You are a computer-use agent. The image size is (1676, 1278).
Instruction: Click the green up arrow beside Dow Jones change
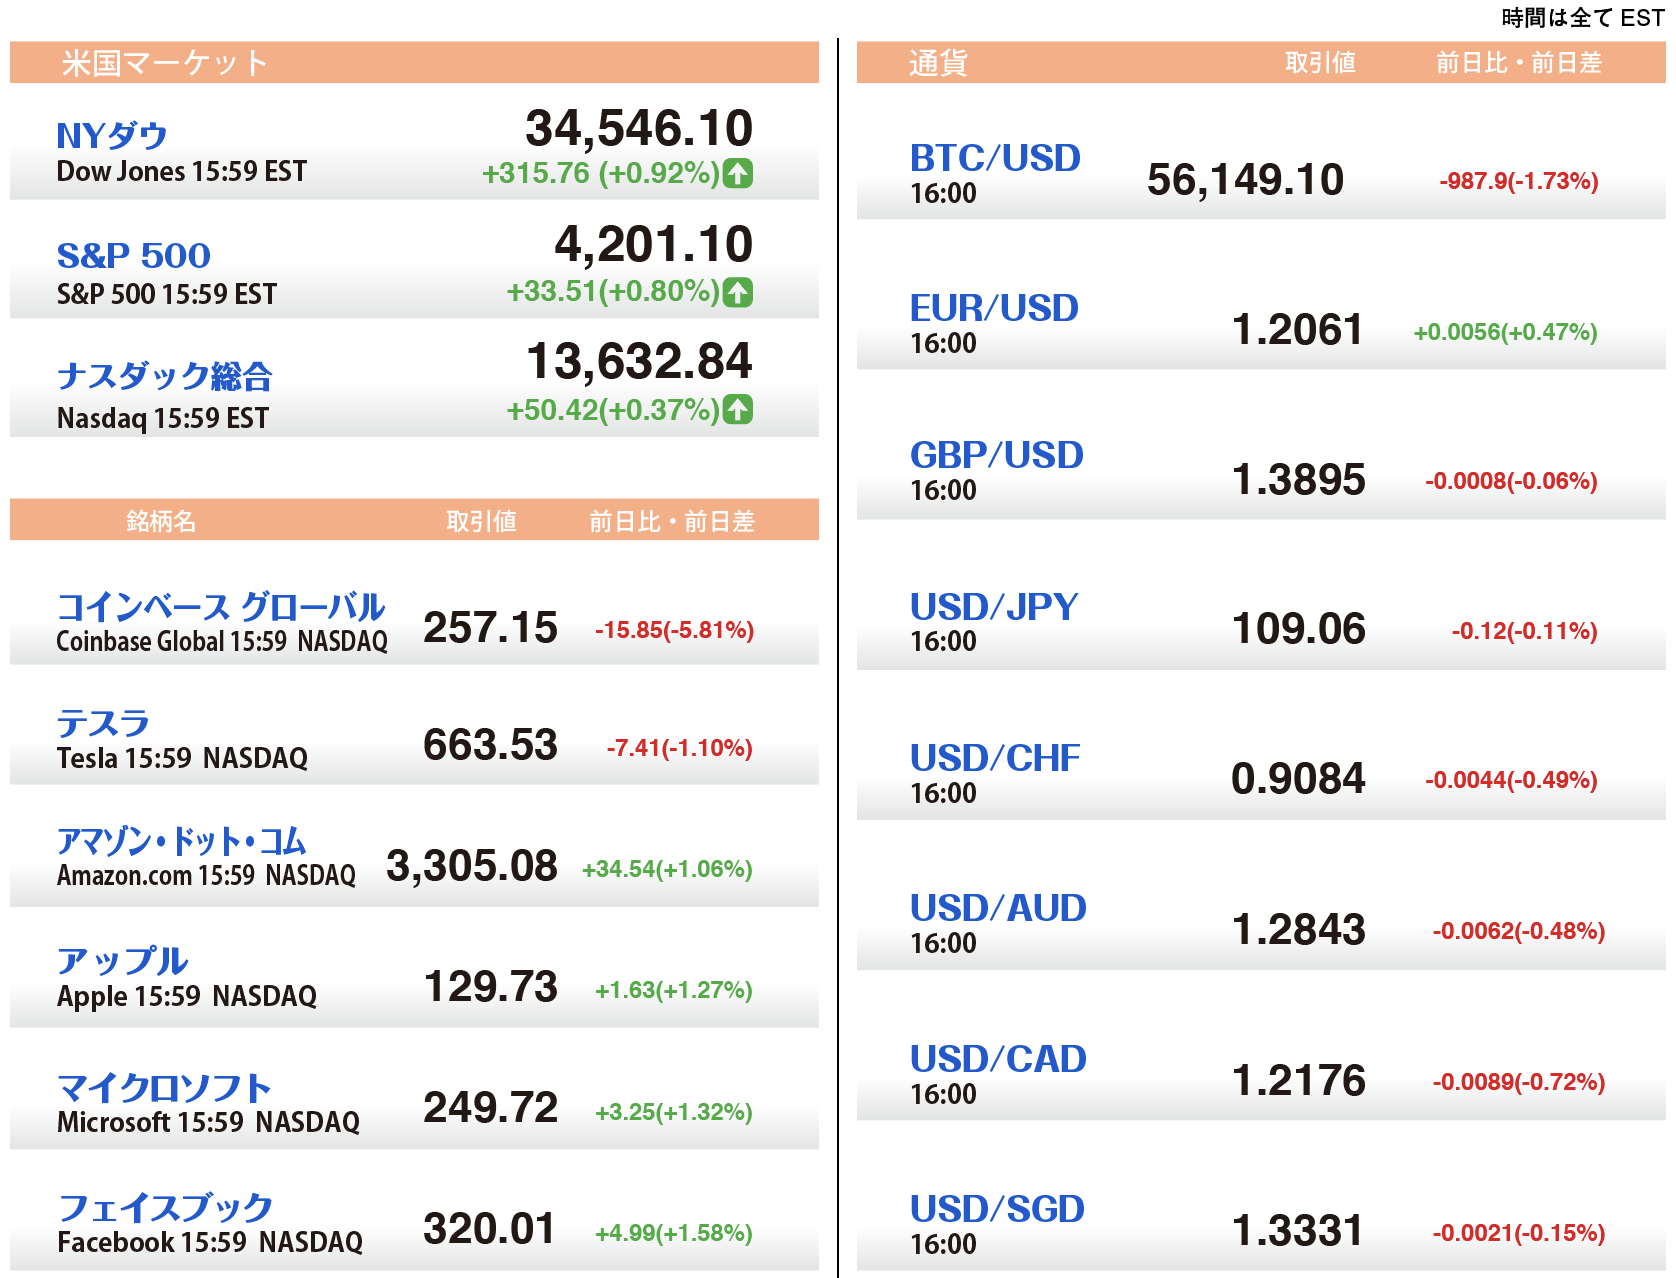pos(738,174)
